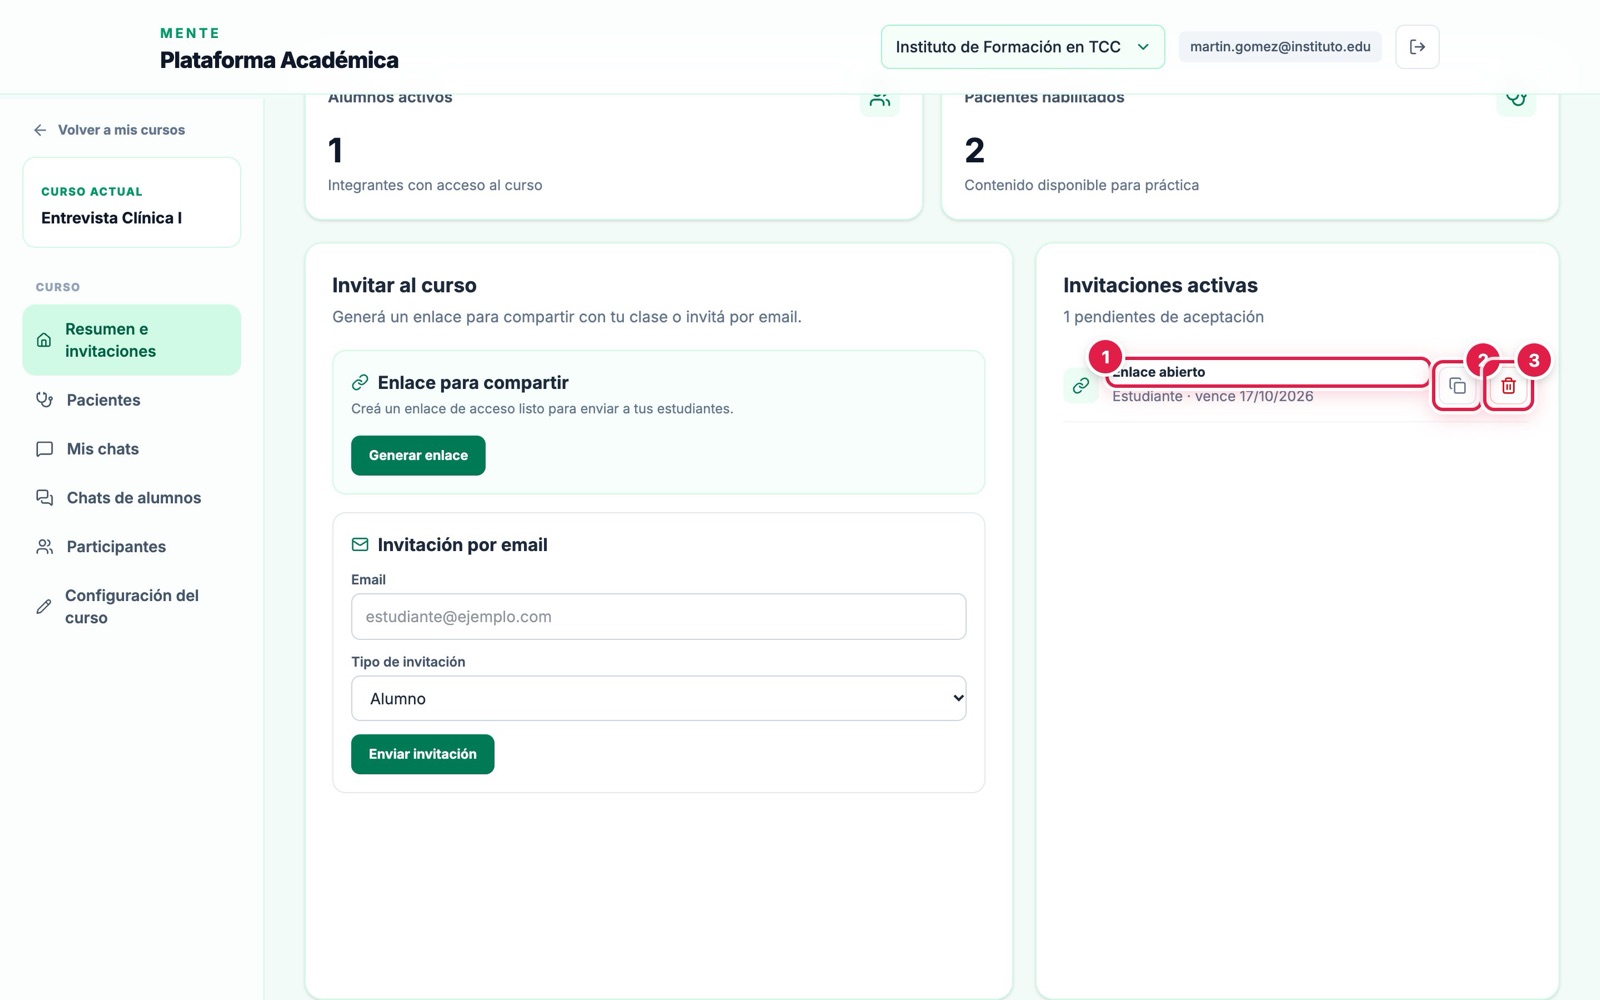Screen dimensions: 1600x1000
Task: Click 'Integrantes con acceso al curso' text
Action: [x=435, y=185]
